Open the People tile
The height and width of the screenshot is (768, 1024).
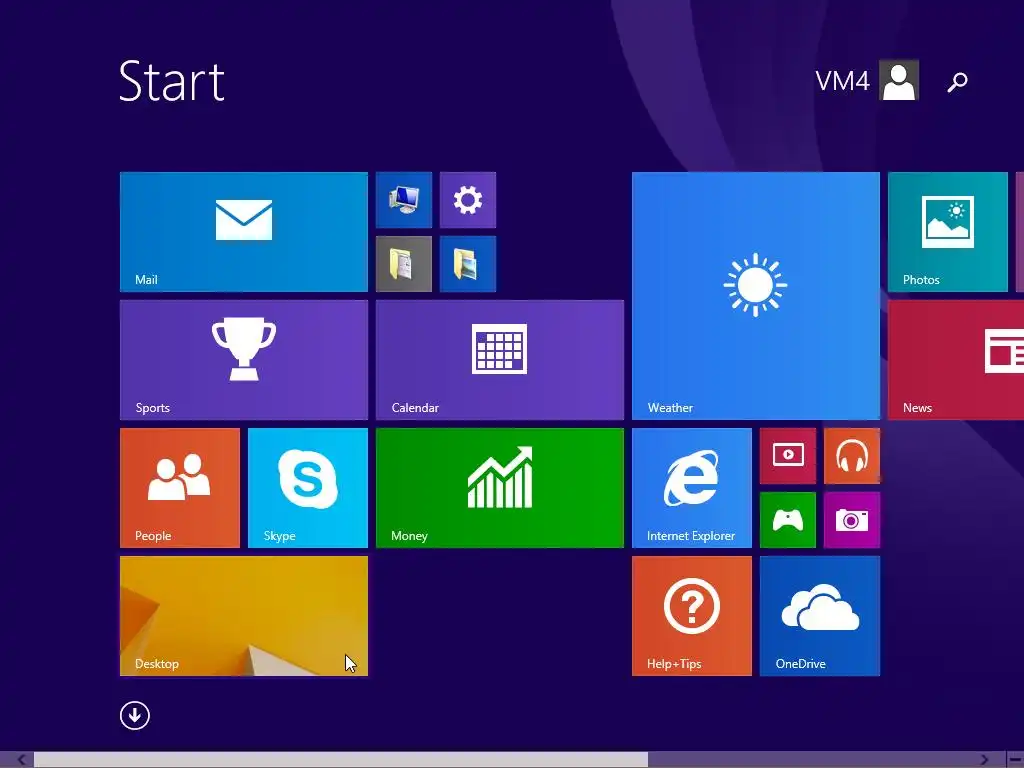[x=180, y=488]
